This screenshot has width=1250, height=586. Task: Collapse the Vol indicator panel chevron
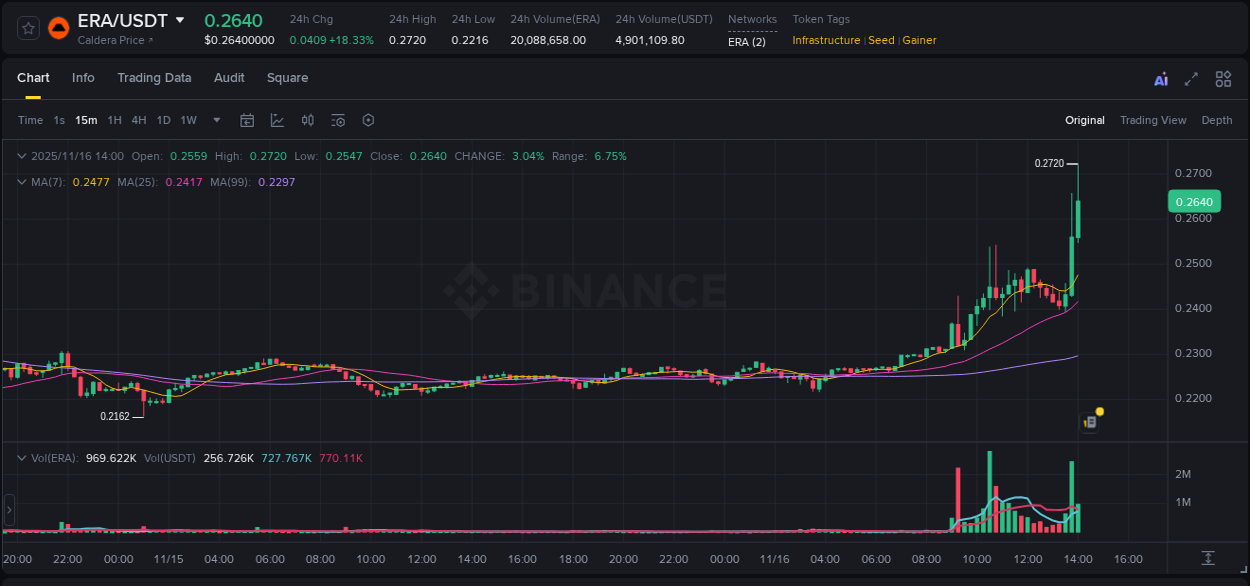click(x=21, y=458)
